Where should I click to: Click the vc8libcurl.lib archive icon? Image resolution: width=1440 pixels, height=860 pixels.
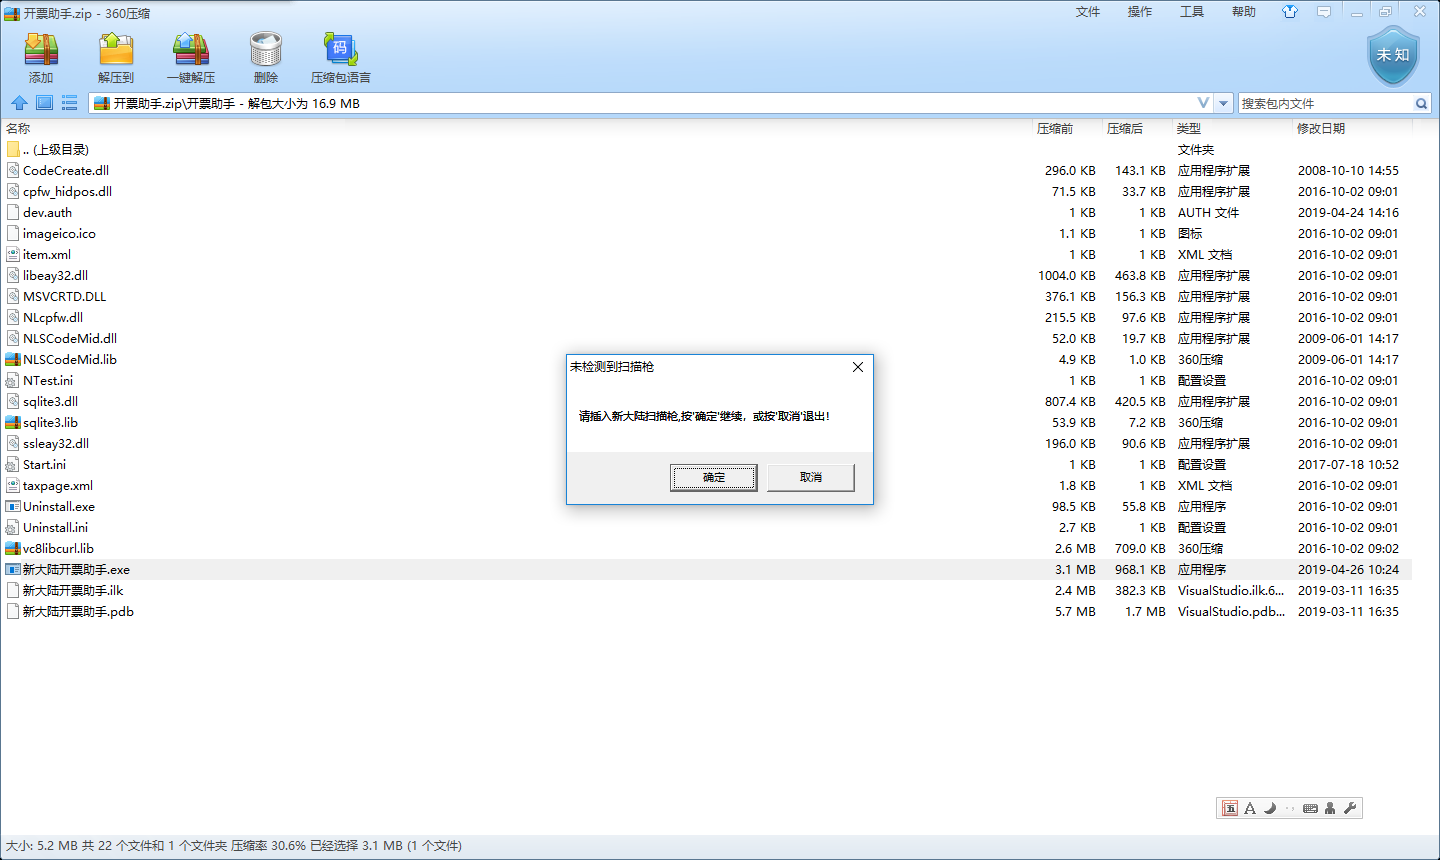[13, 548]
